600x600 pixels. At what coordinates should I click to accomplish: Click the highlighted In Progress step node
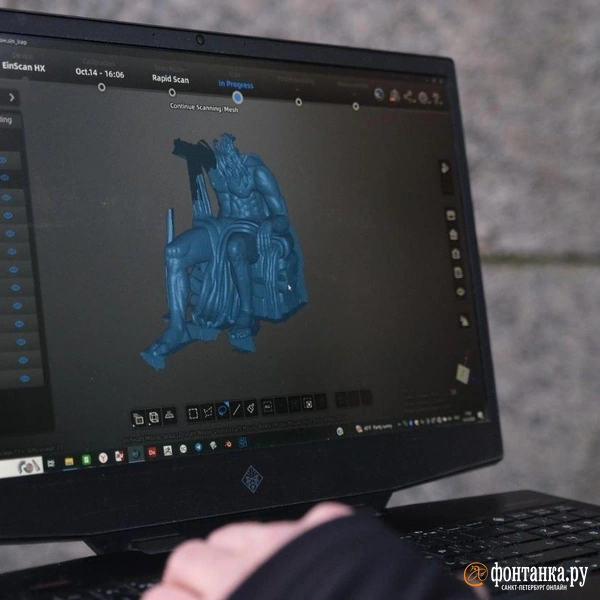(x=238, y=98)
